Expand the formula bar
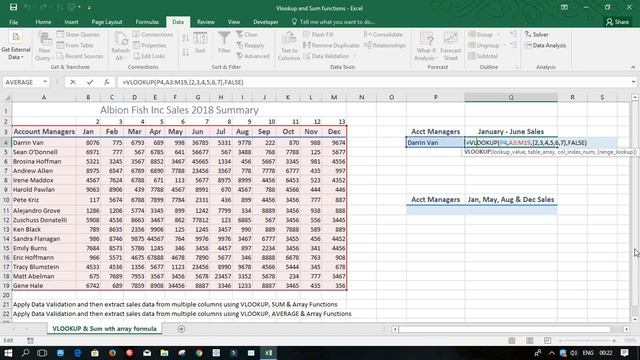The image size is (640, 360). 633,82
